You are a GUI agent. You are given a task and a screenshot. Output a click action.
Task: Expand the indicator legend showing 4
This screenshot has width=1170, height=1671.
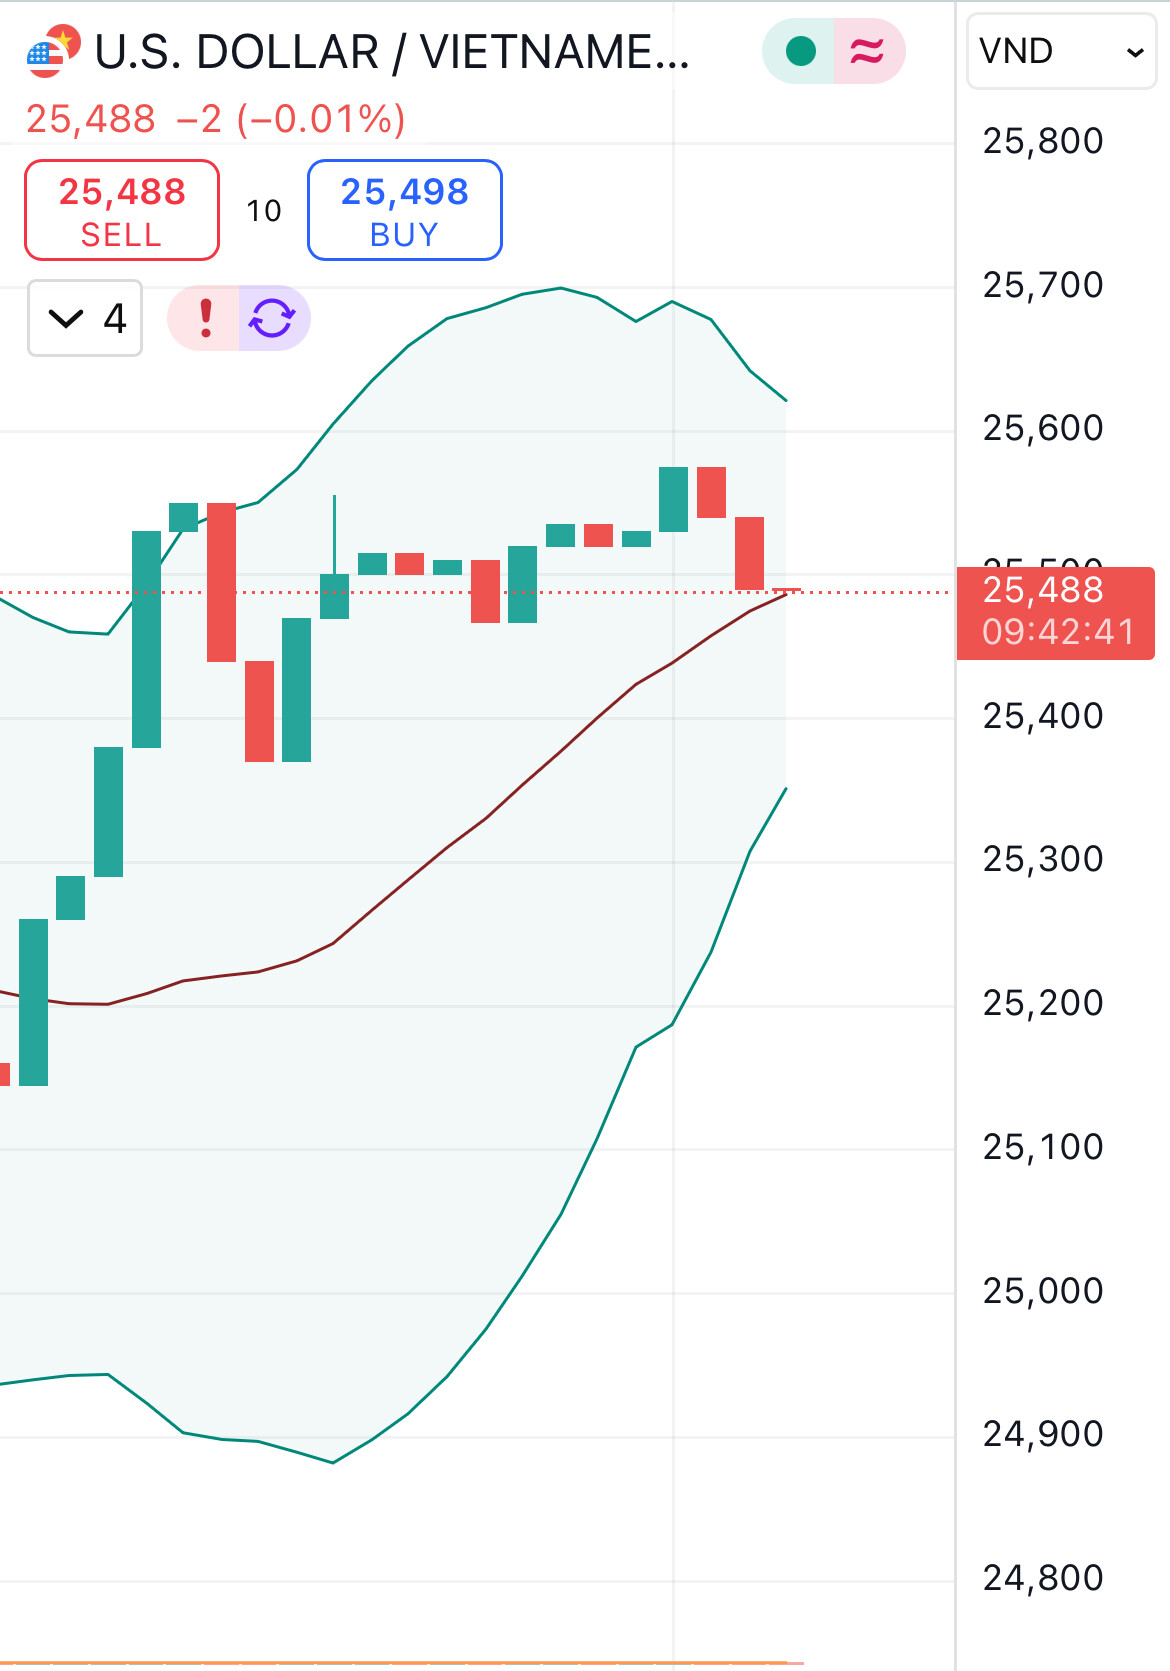[x=85, y=319]
